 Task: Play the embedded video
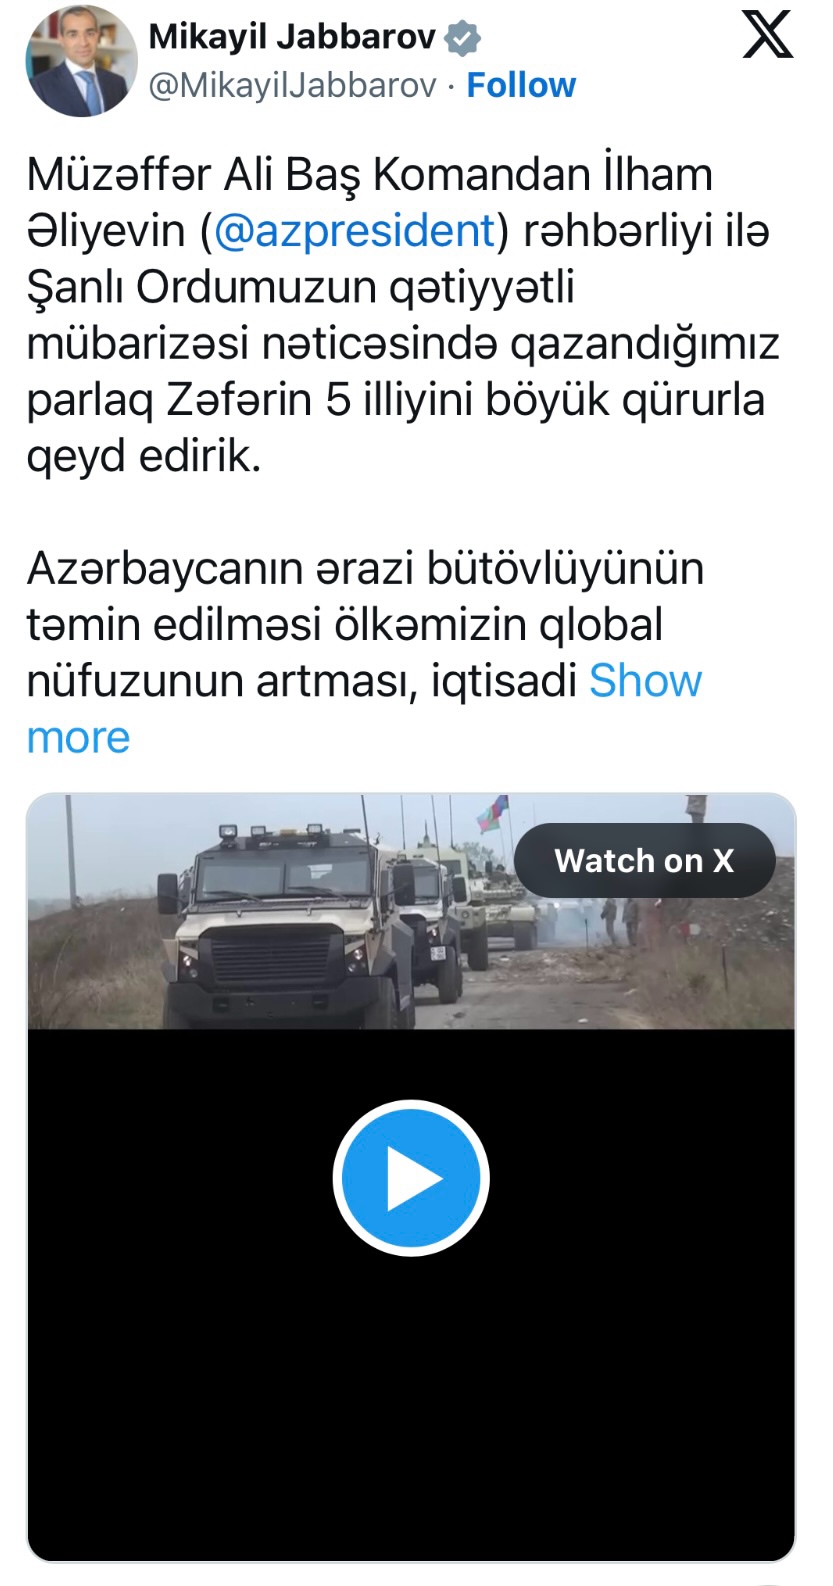411,1178
